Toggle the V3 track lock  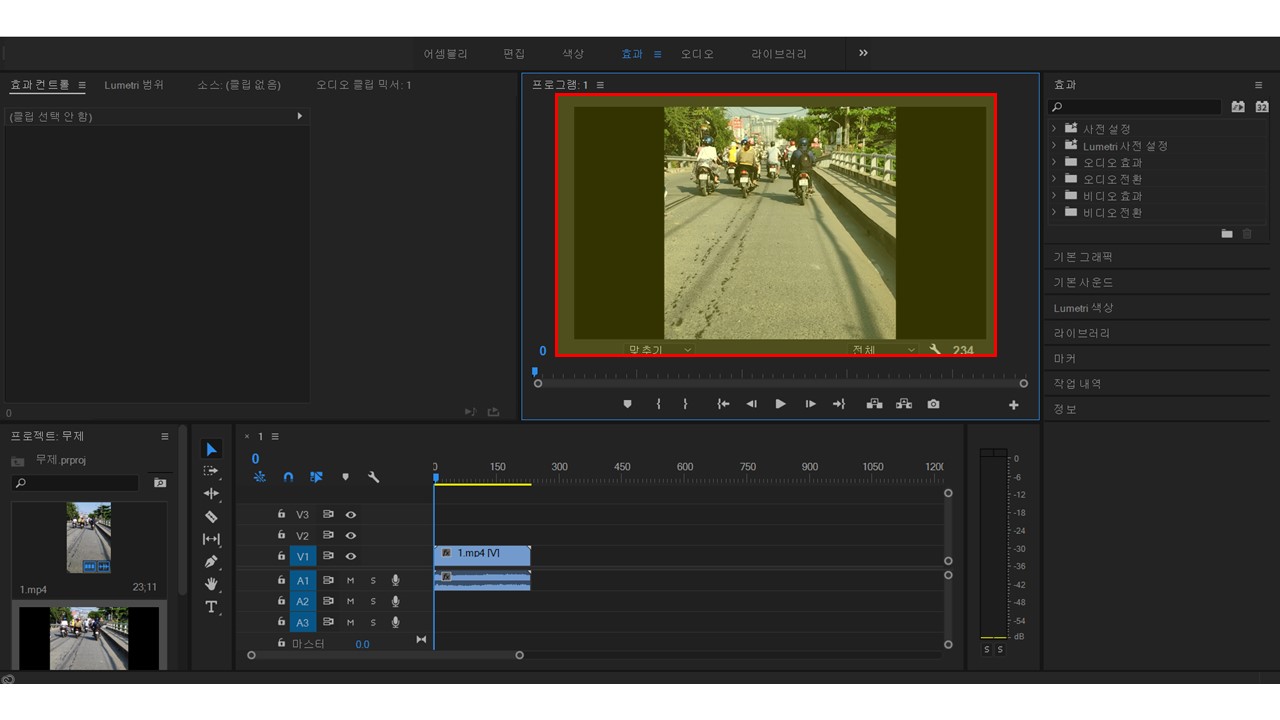coord(282,514)
